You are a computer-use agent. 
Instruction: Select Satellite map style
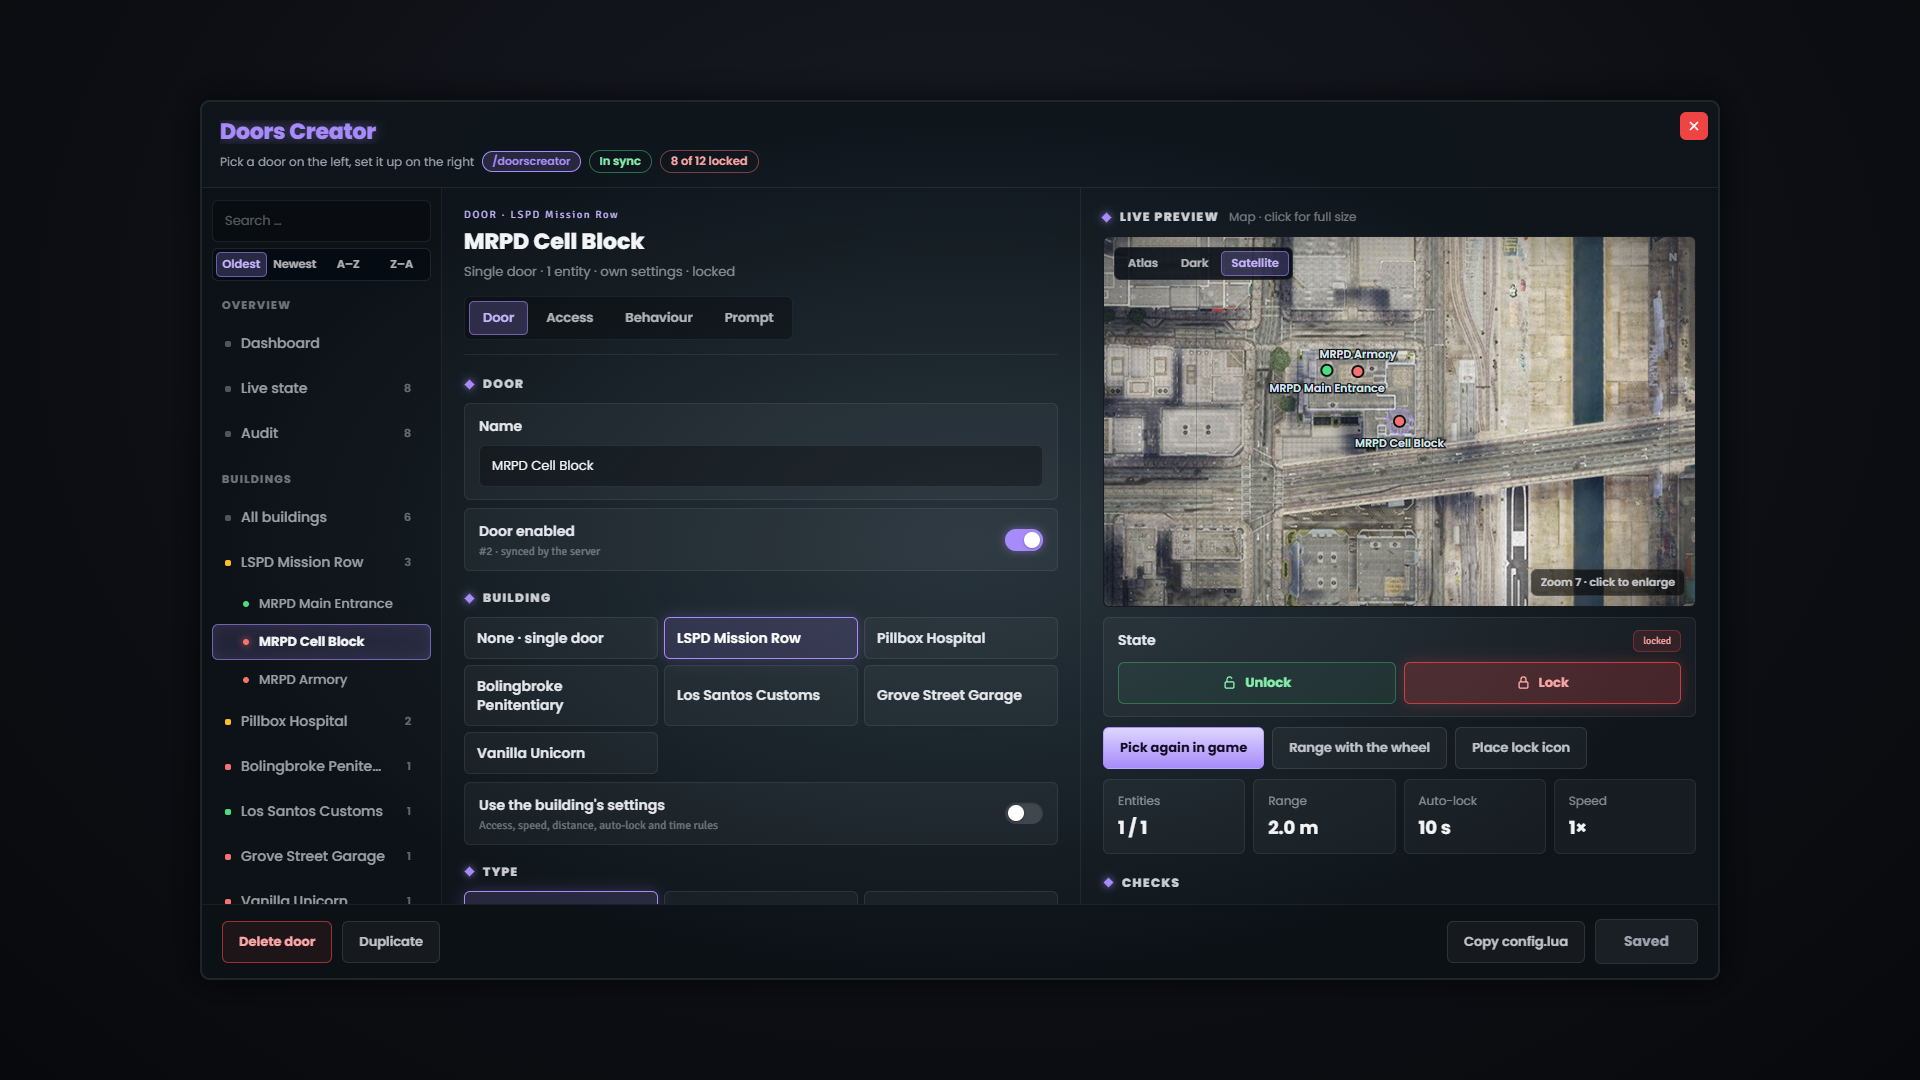pos(1254,263)
